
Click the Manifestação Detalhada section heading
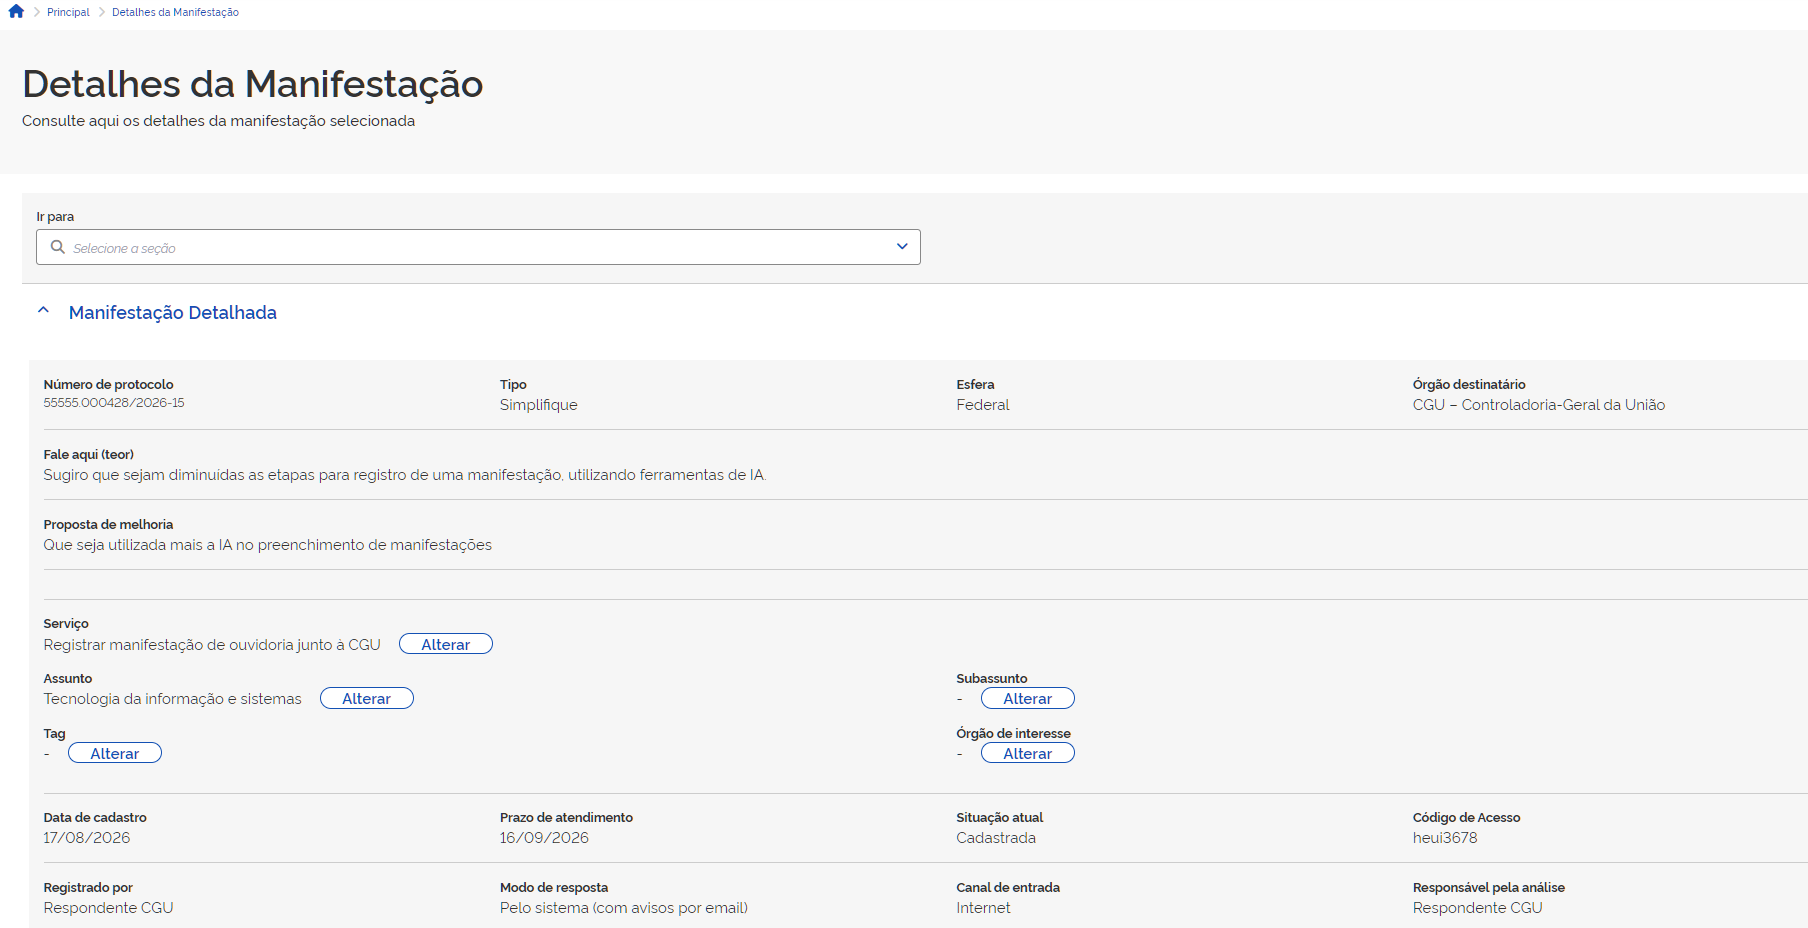click(x=173, y=313)
